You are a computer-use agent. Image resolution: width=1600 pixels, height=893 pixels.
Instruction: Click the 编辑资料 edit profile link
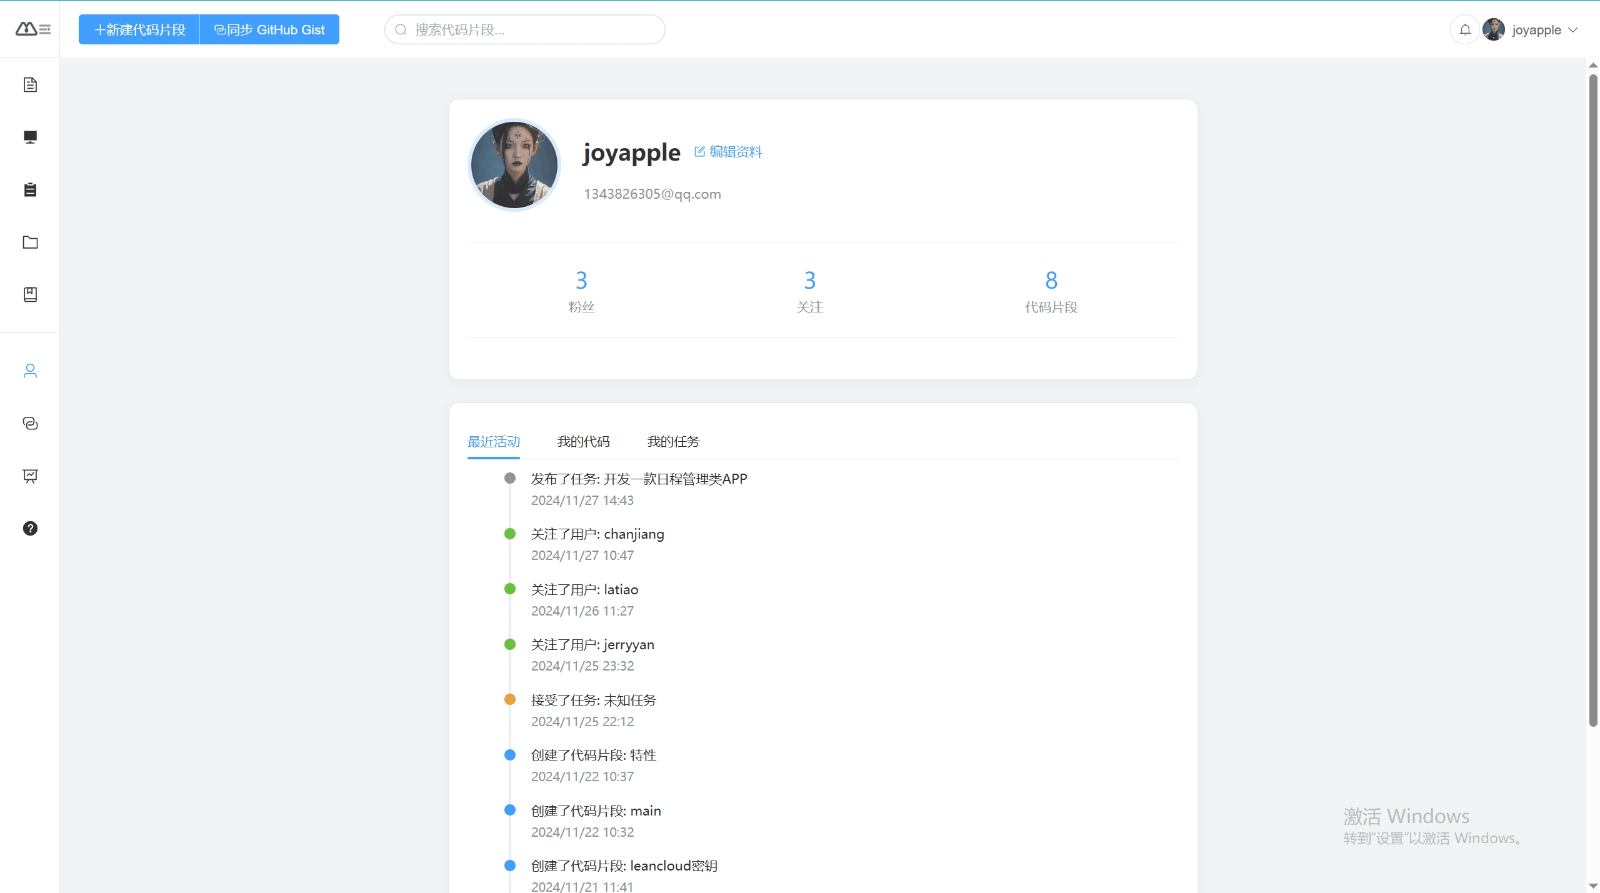pos(728,152)
